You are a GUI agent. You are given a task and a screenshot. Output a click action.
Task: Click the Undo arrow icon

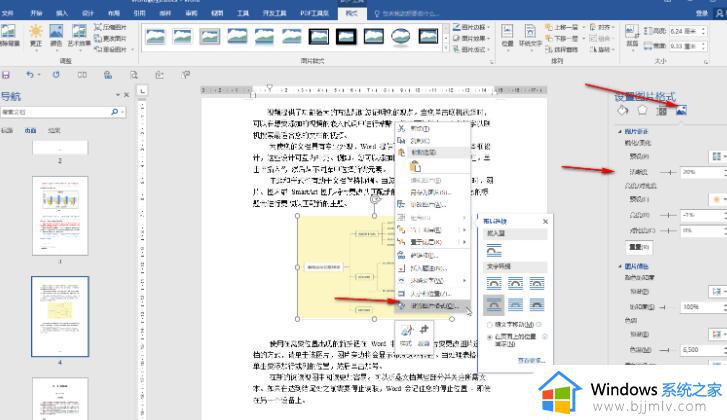point(30,75)
